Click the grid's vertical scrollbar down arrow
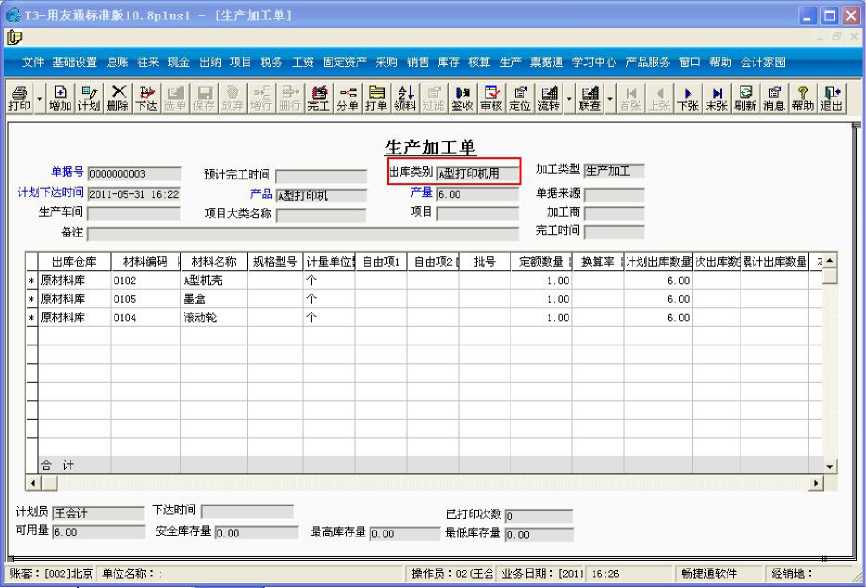Viewport: 866px width, 588px height. [830, 467]
